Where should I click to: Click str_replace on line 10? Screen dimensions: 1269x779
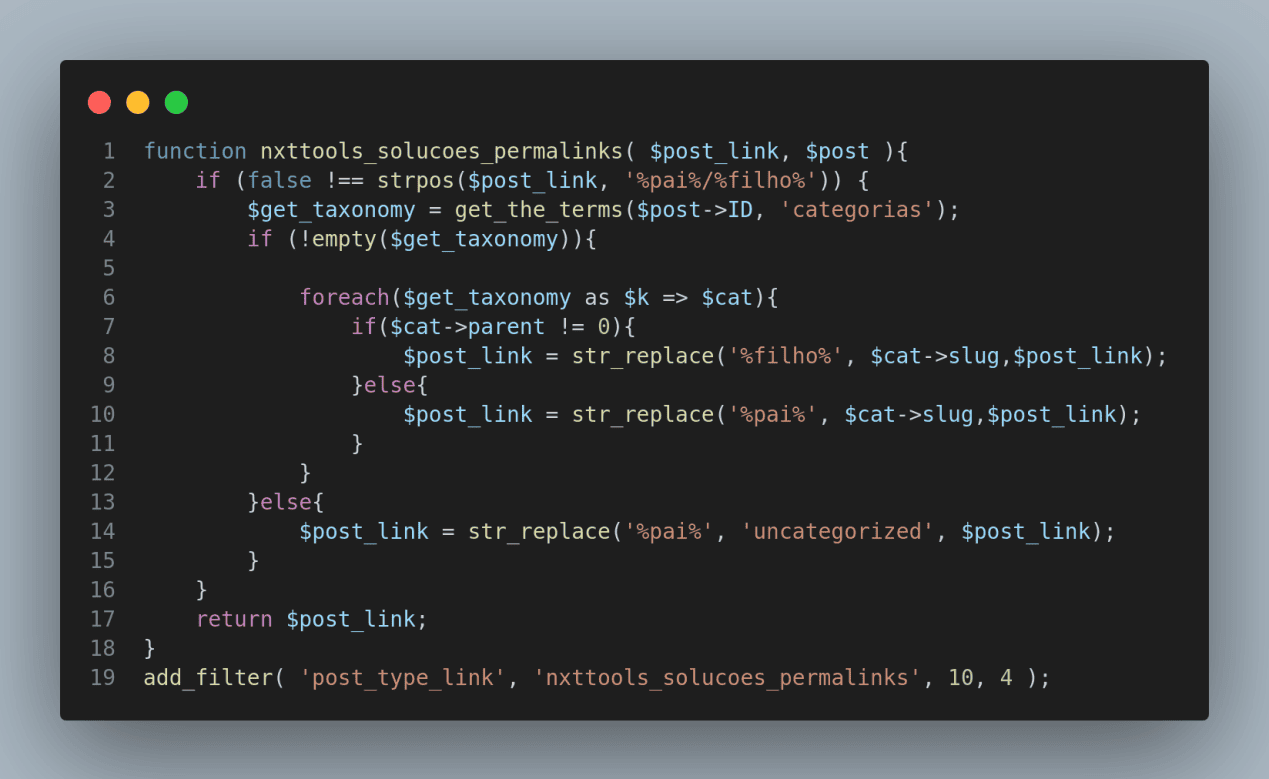(643, 414)
